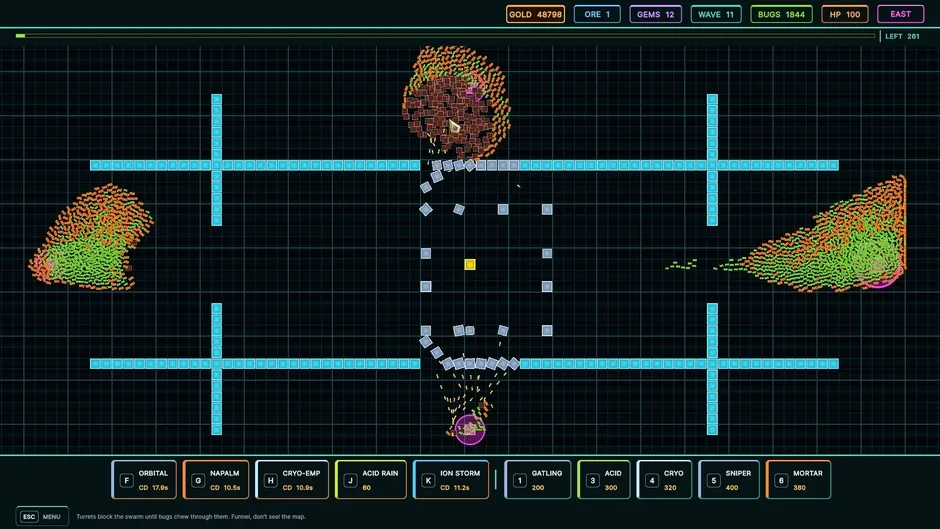Click the J hotkey badge on Acid Rain
Screen dimensions: 940x529
click(350, 480)
